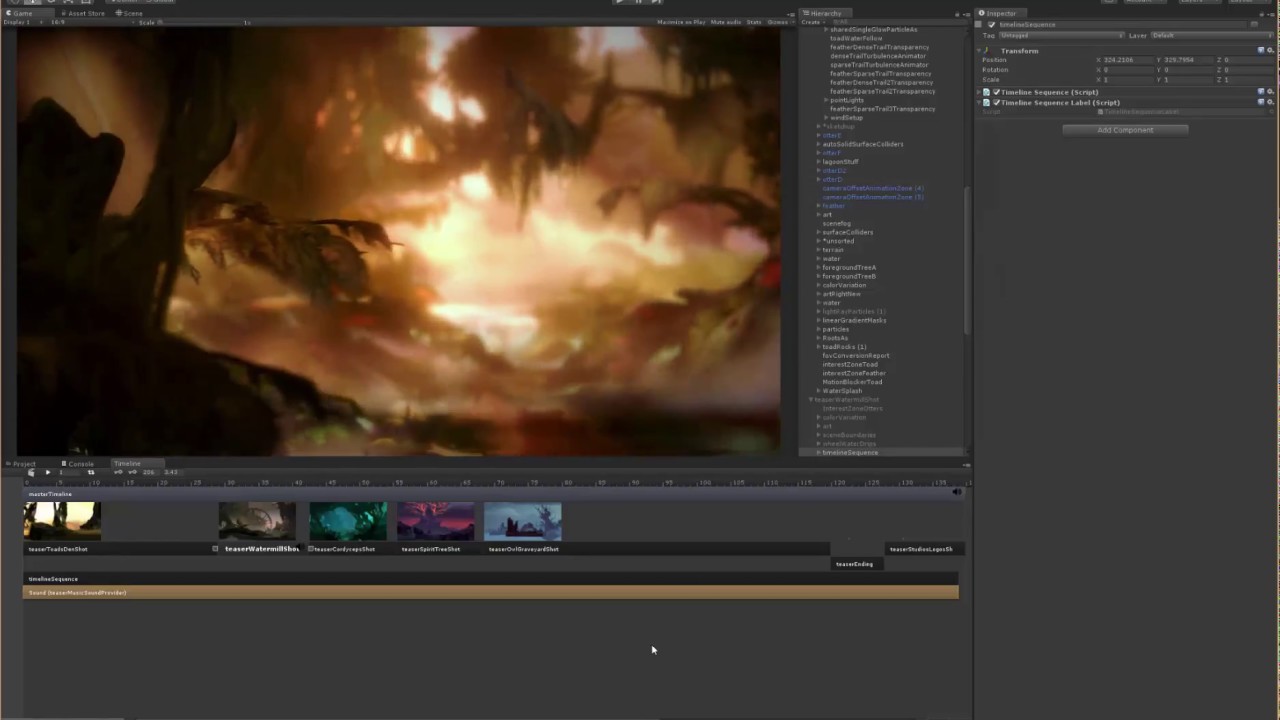Open the Timeline Sequence (Script) help icon

click(1261, 92)
